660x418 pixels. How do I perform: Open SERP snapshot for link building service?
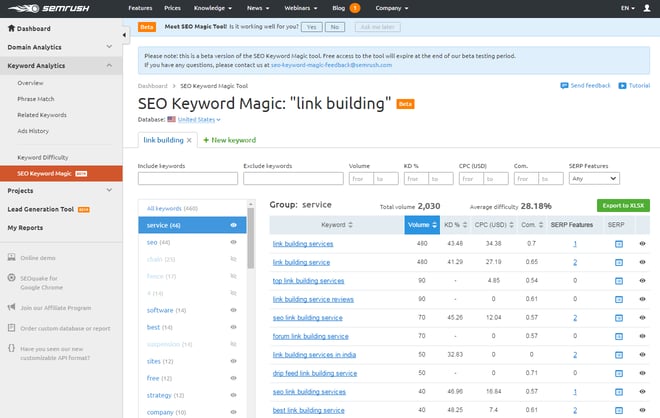pyautogui.click(x=619, y=262)
